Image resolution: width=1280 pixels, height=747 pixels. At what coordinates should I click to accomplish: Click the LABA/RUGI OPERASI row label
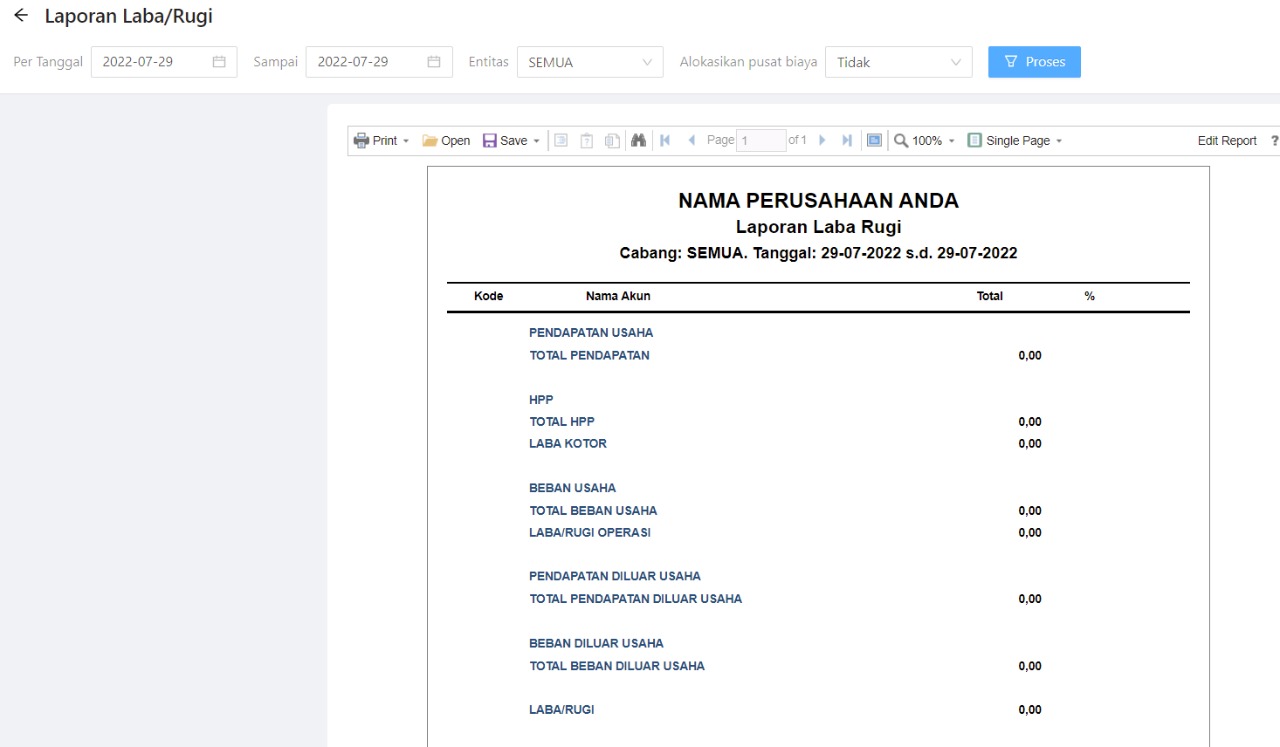(x=590, y=532)
